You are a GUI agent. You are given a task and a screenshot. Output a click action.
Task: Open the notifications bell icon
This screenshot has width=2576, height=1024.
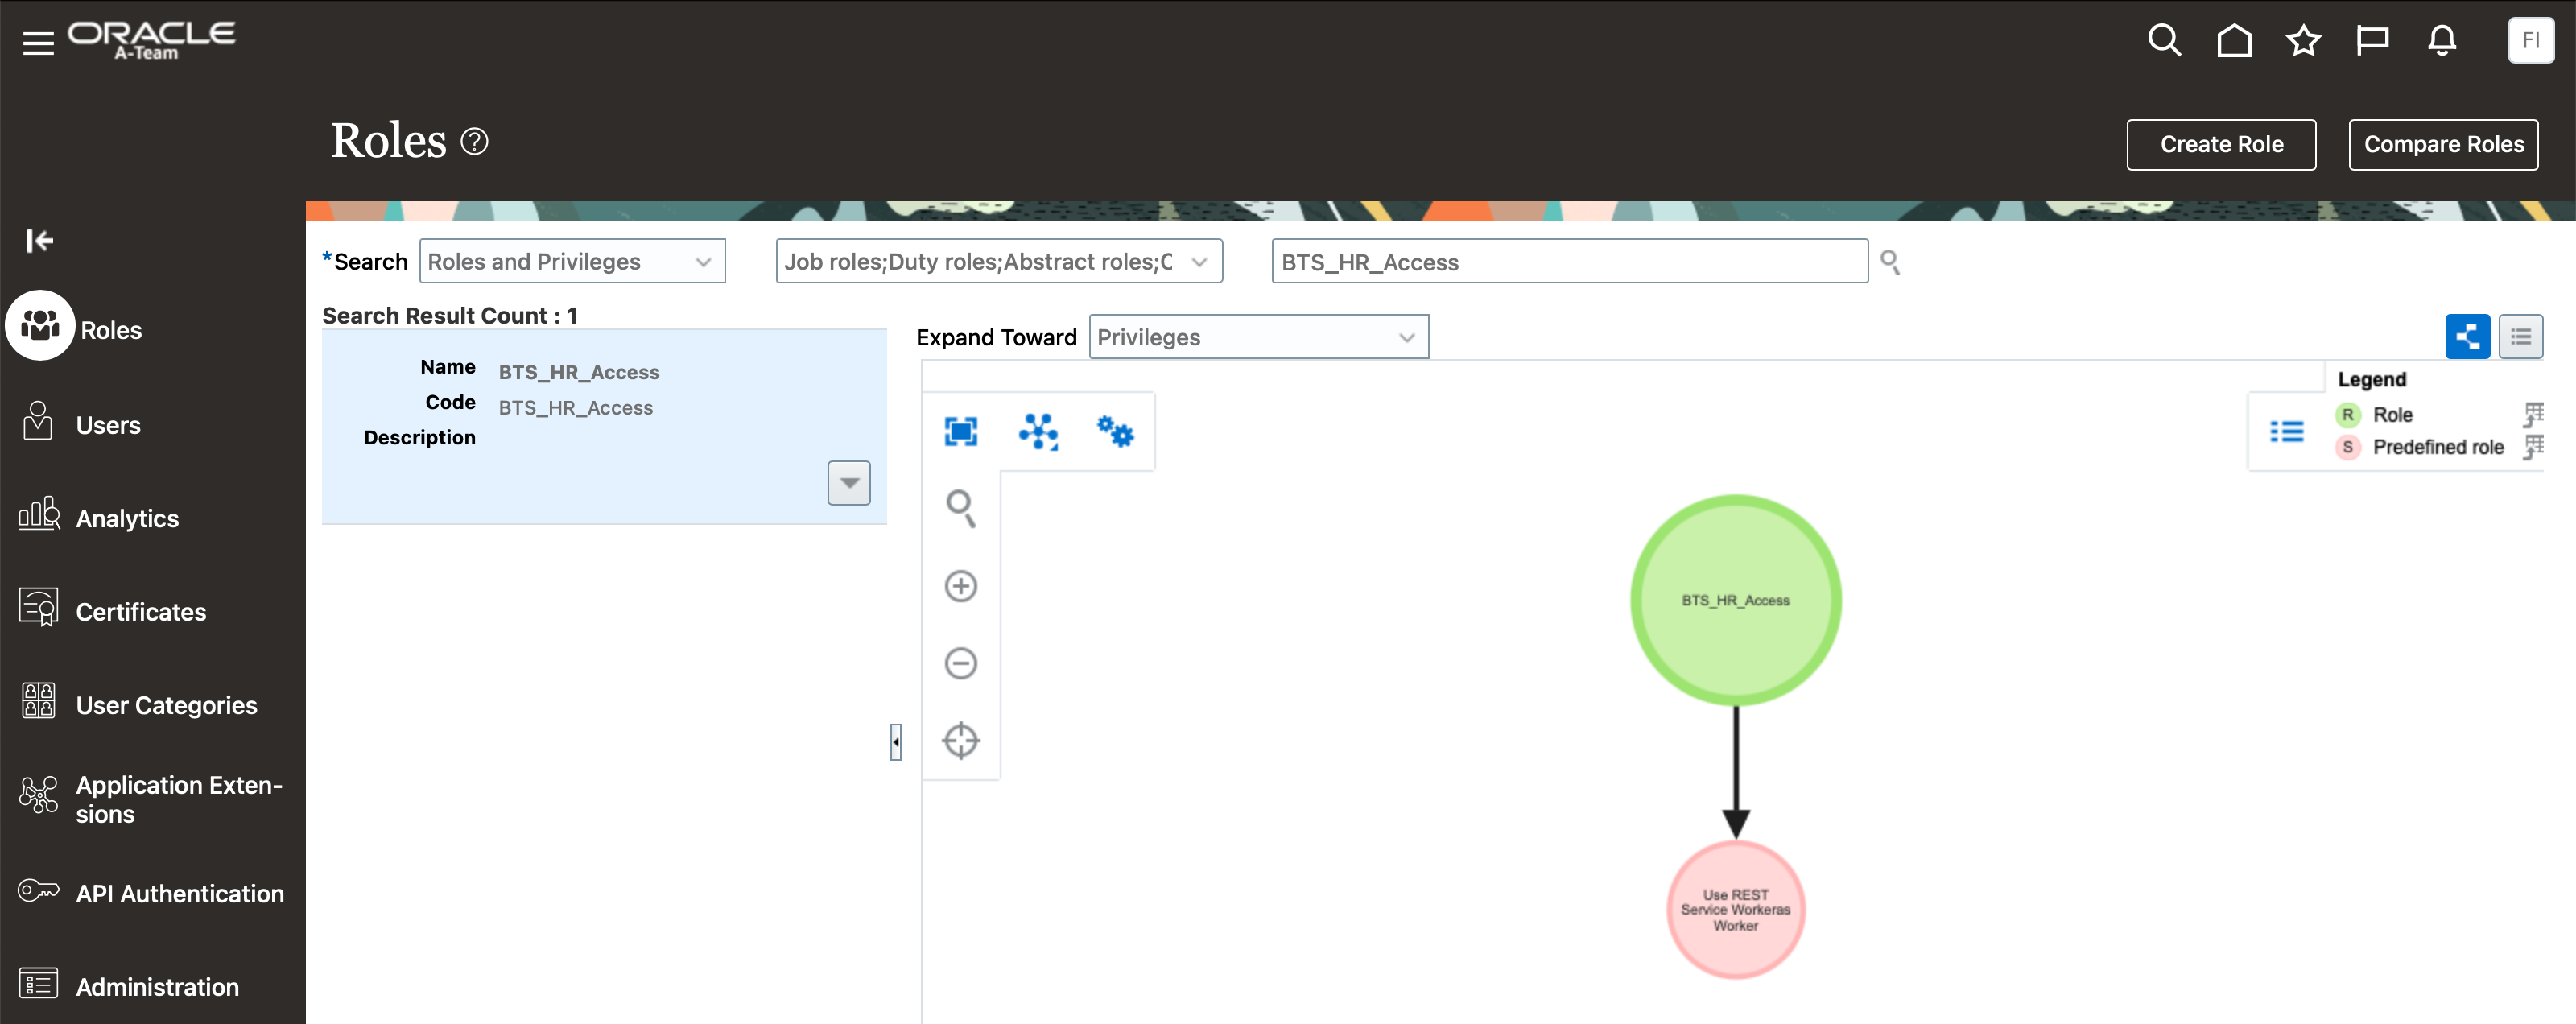click(2441, 40)
